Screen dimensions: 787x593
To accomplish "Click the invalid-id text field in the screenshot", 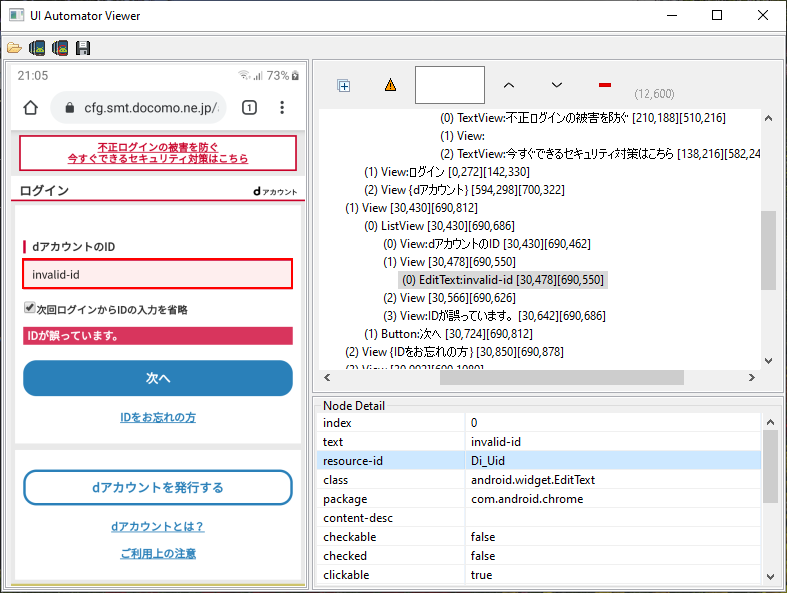I will 158,274.
